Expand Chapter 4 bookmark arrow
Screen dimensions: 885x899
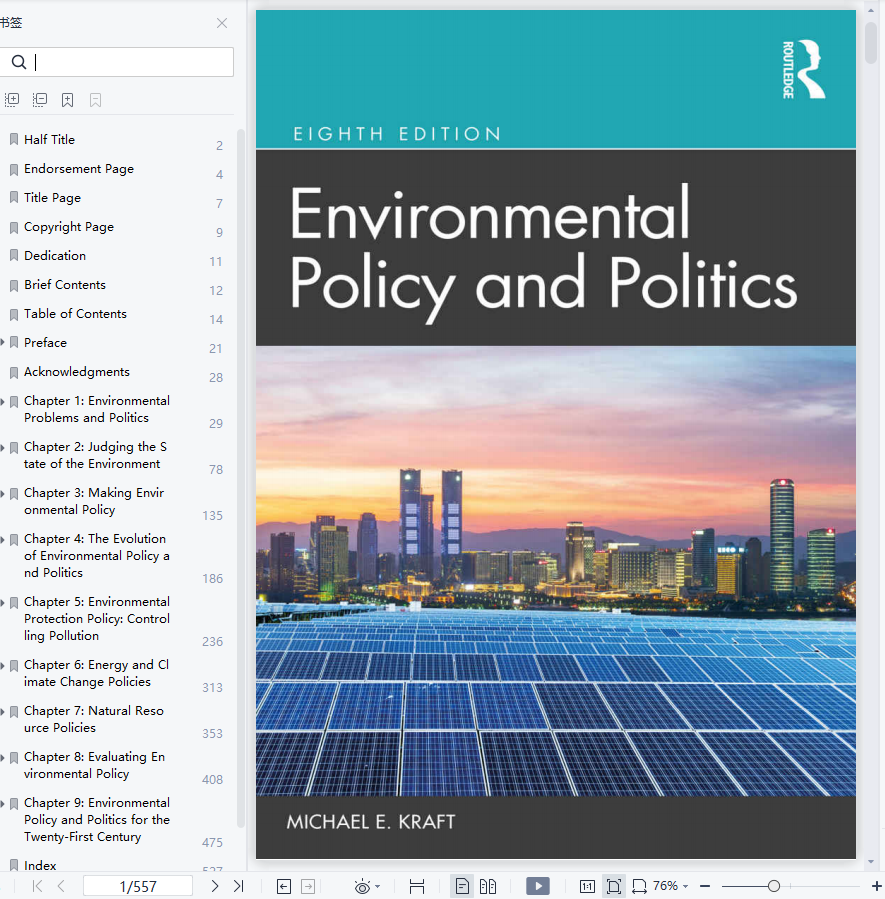coord(3,540)
